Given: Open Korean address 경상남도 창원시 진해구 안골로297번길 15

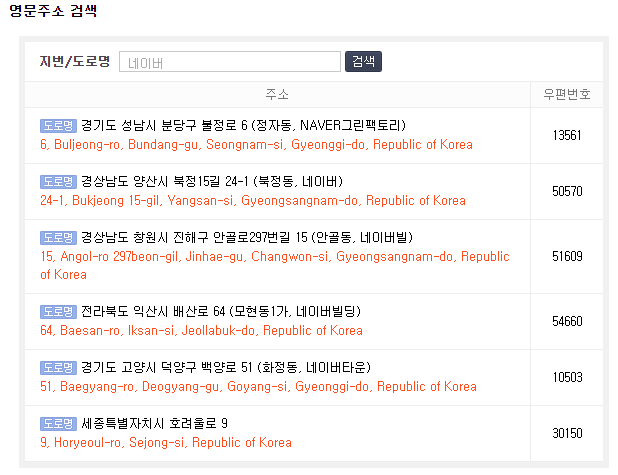Looking at the screenshot, I should pos(247,238).
